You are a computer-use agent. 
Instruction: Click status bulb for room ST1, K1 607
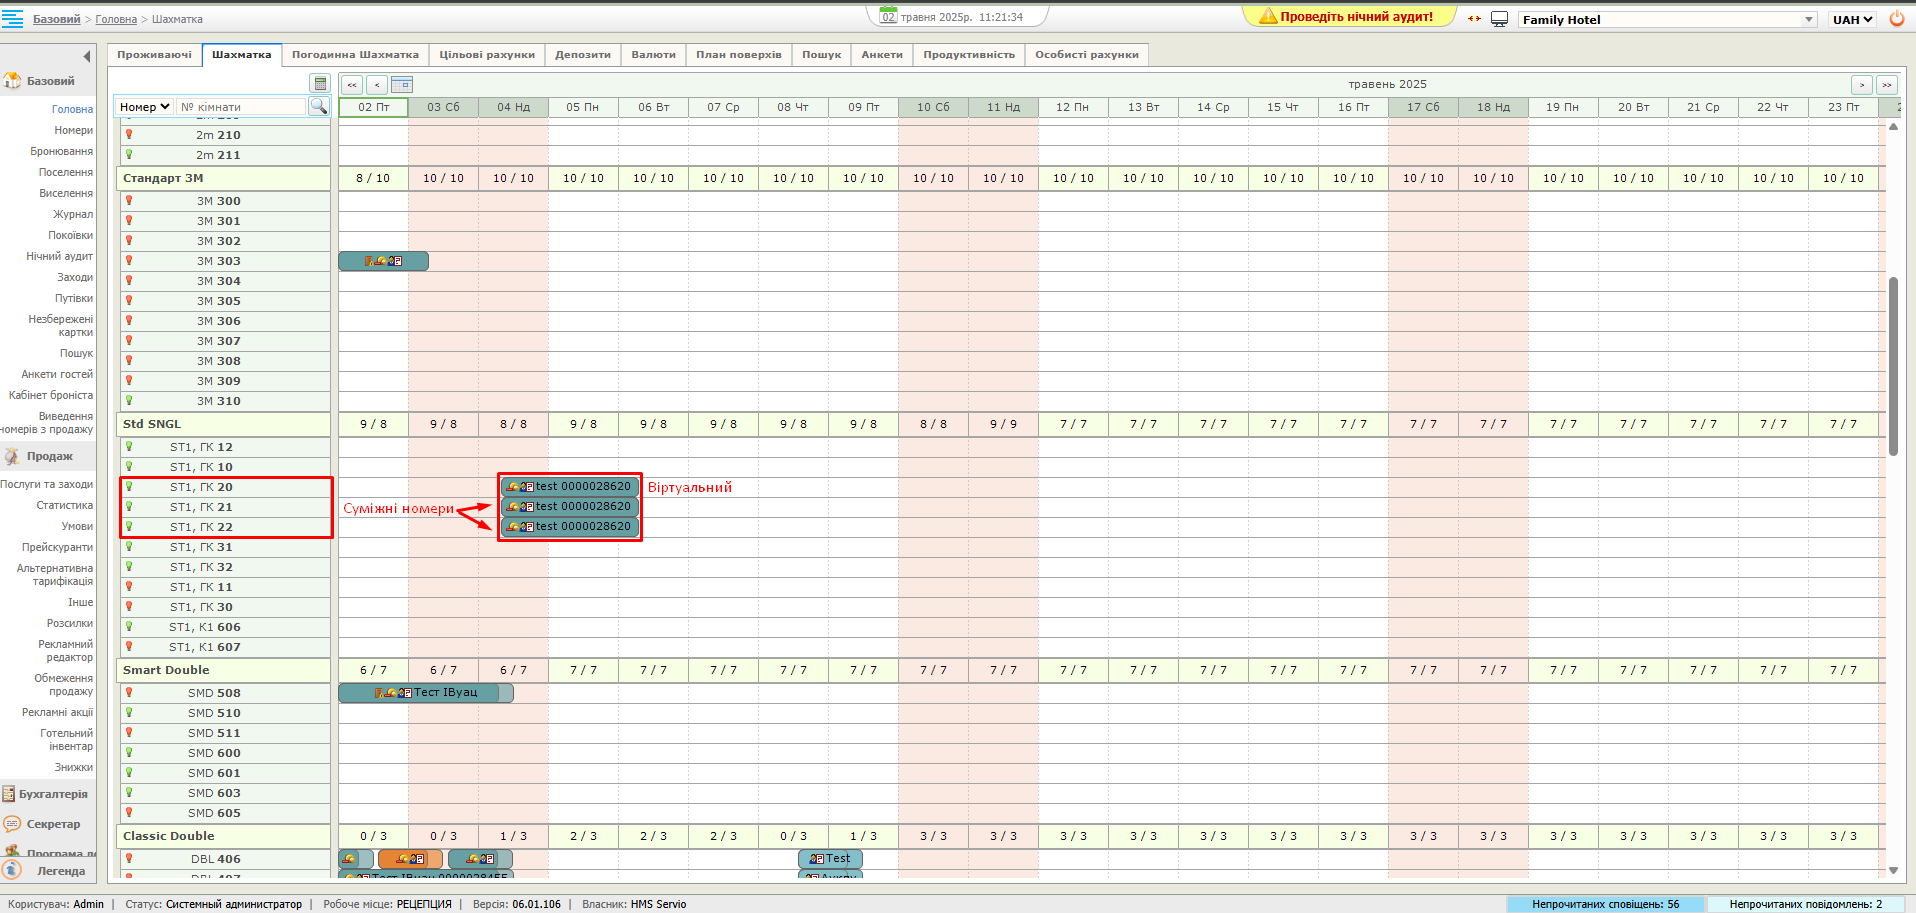(129, 647)
